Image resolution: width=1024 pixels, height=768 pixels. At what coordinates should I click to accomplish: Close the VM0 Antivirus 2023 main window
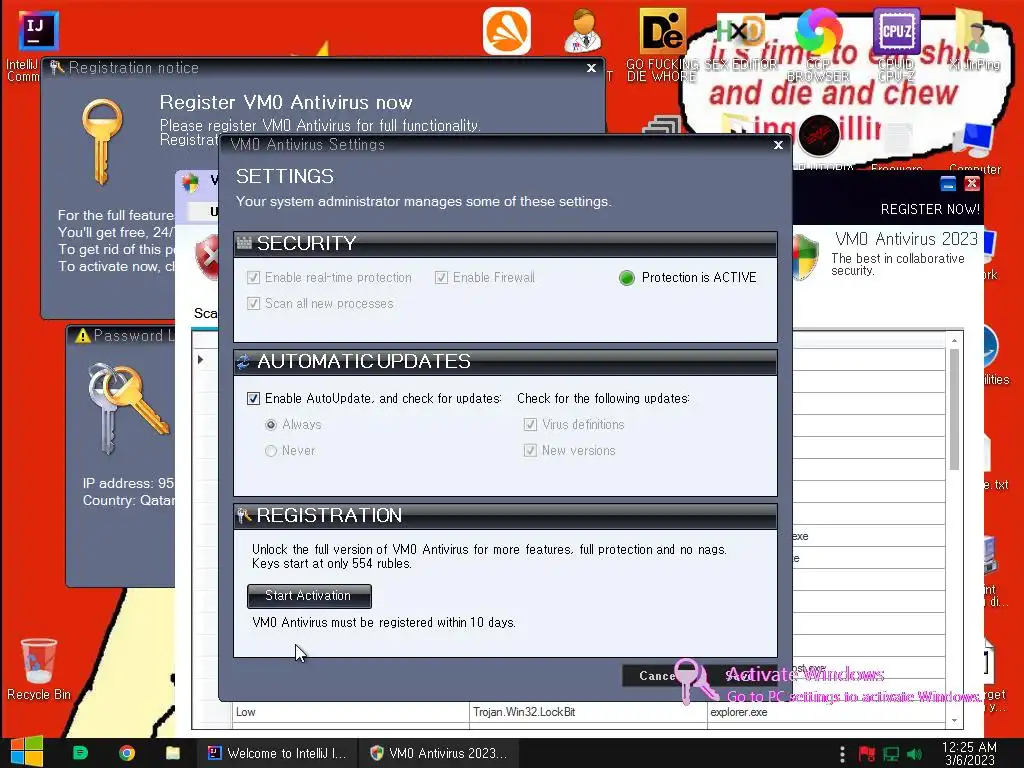[972, 184]
